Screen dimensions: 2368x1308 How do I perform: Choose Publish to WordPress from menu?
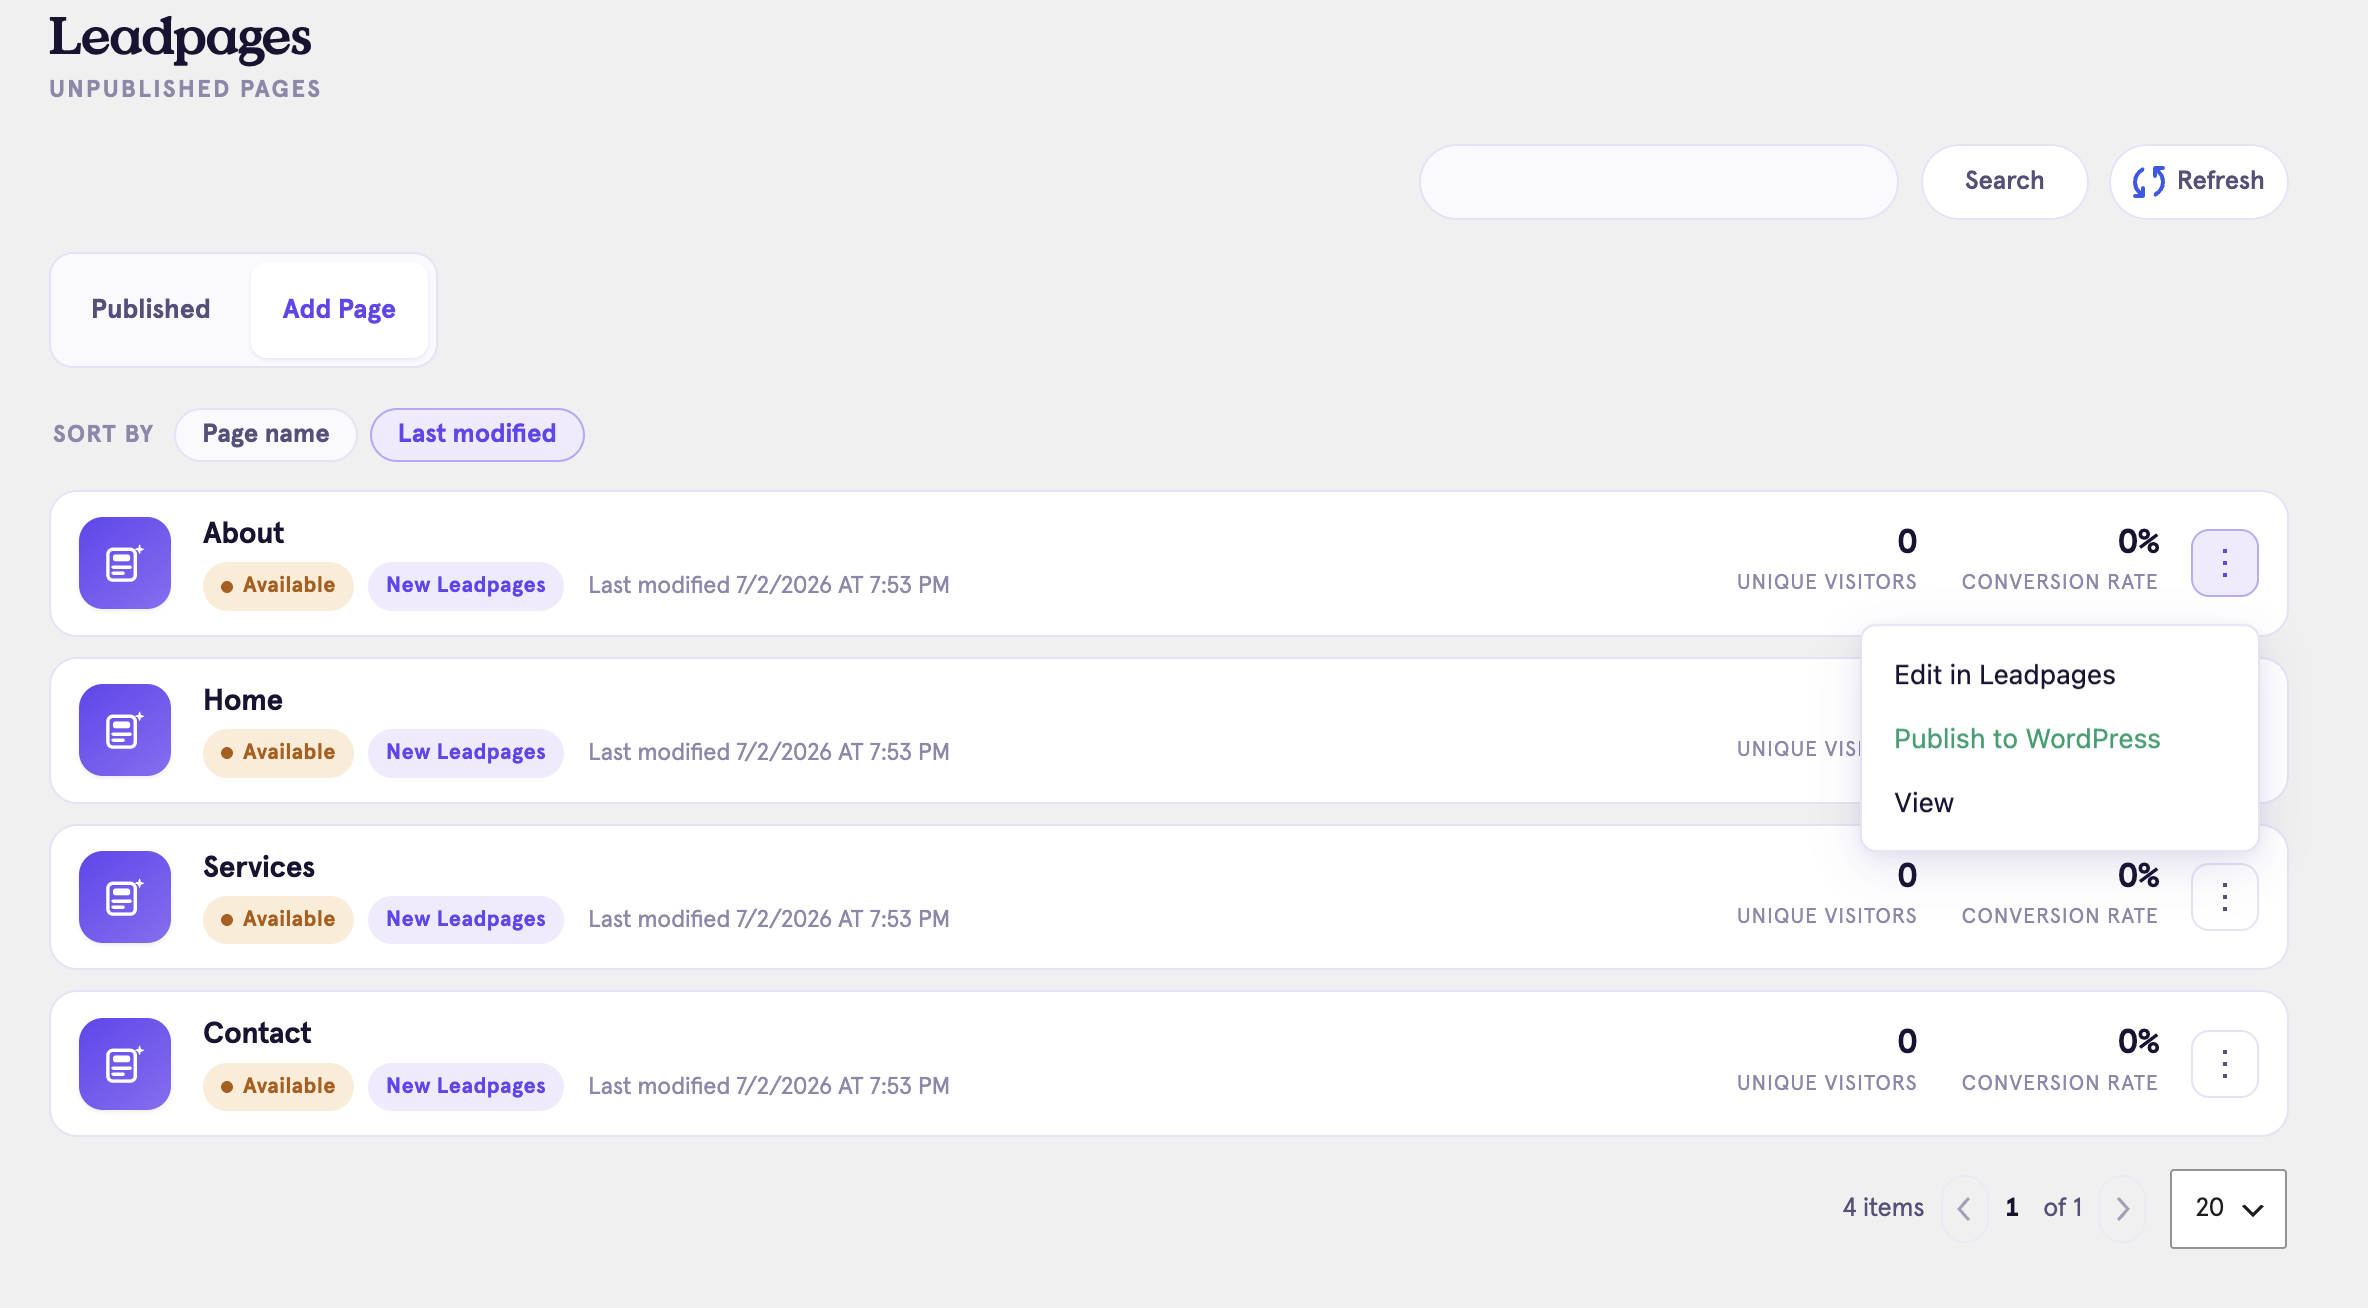coord(2027,739)
